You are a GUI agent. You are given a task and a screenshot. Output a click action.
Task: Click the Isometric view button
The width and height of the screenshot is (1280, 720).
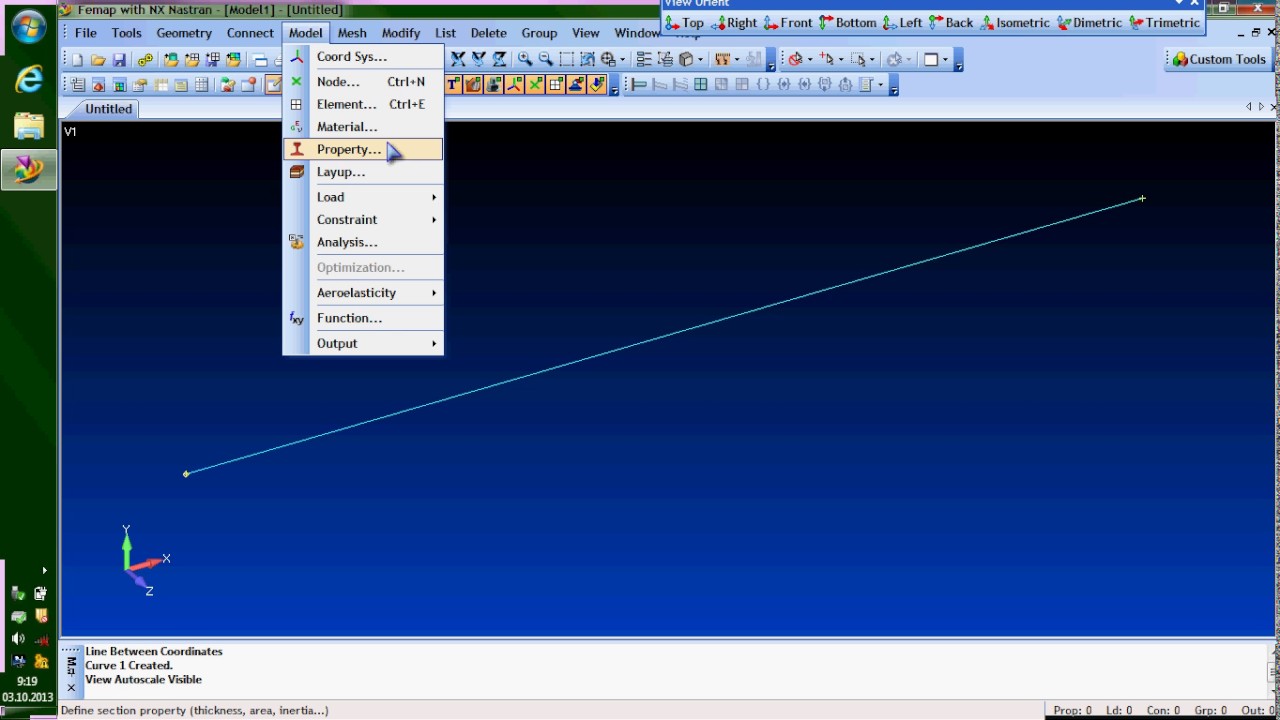click(1016, 23)
